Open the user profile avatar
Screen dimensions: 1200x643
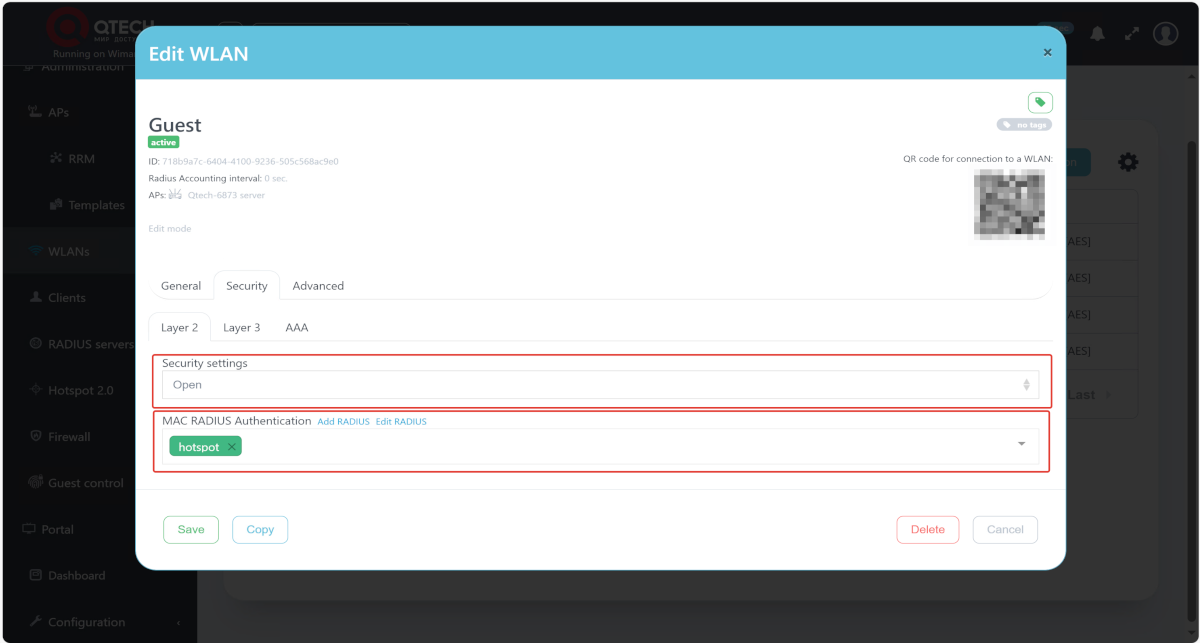(1166, 33)
